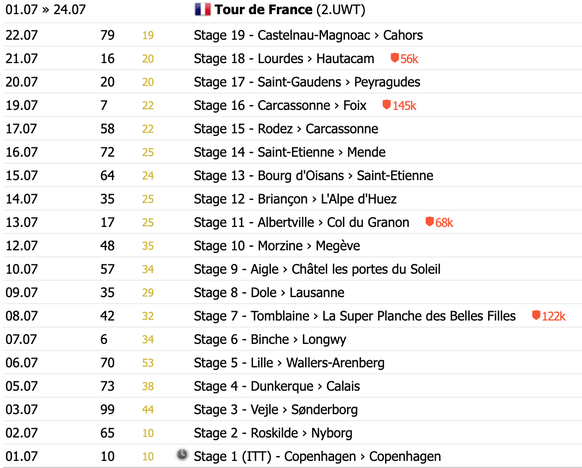Open the Tour de France race link

263,9
